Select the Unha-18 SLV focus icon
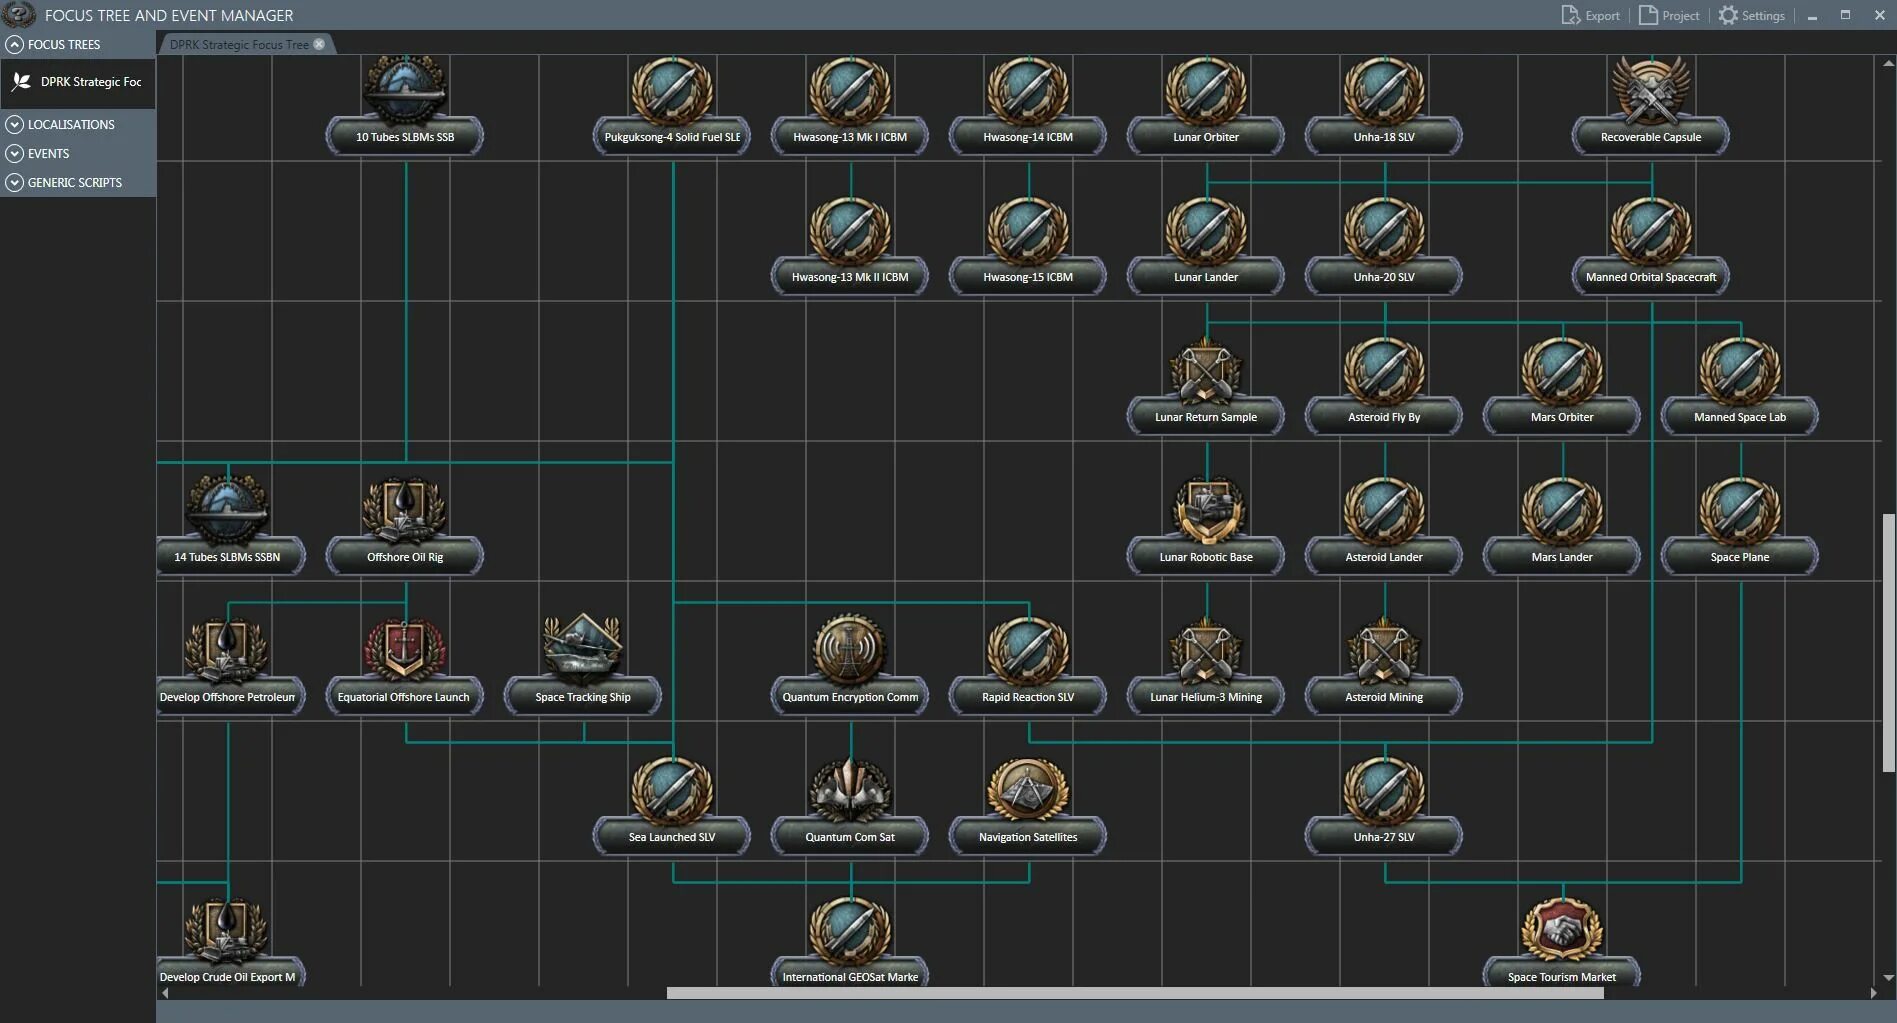This screenshot has width=1897, height=1023. coord(1384,89)
